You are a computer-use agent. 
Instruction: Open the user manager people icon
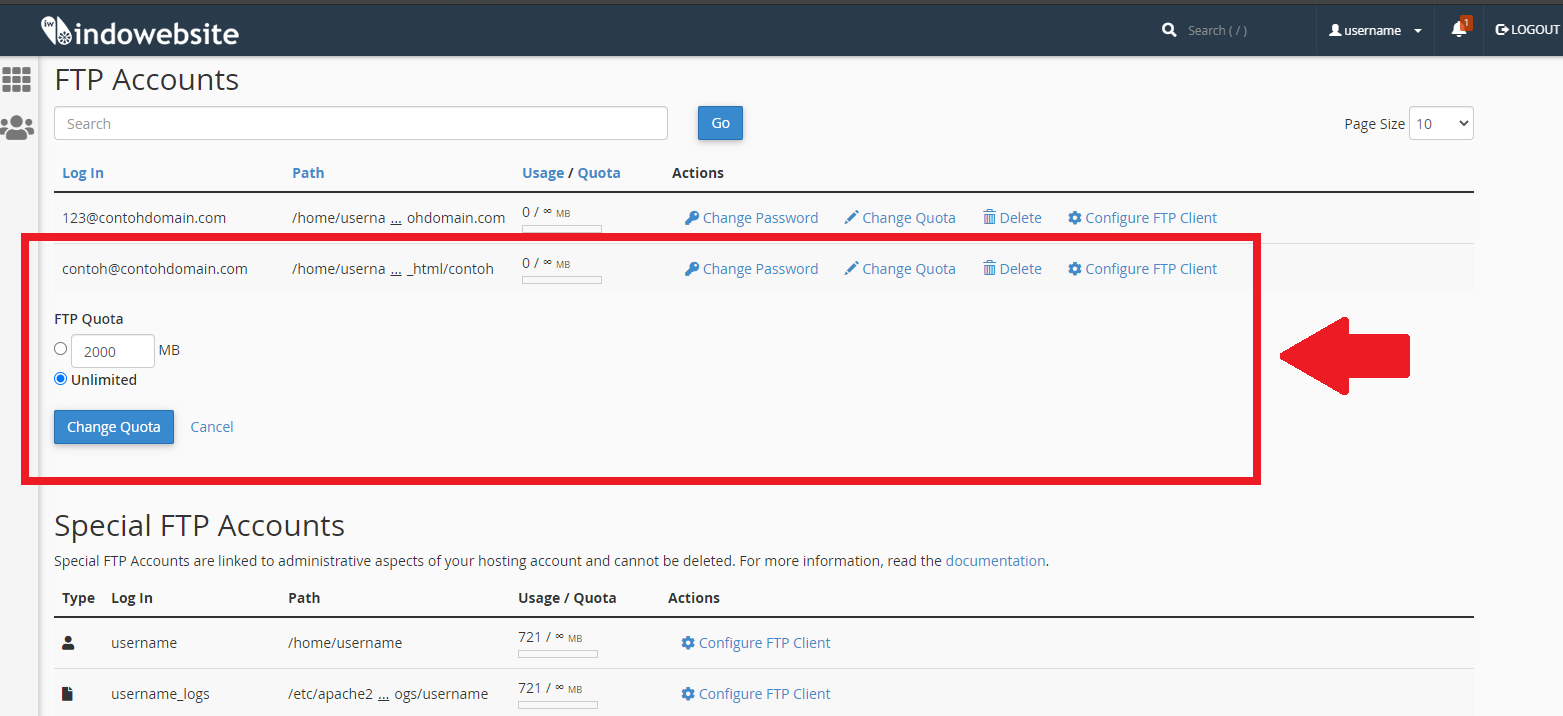click(x=17, y=127)
